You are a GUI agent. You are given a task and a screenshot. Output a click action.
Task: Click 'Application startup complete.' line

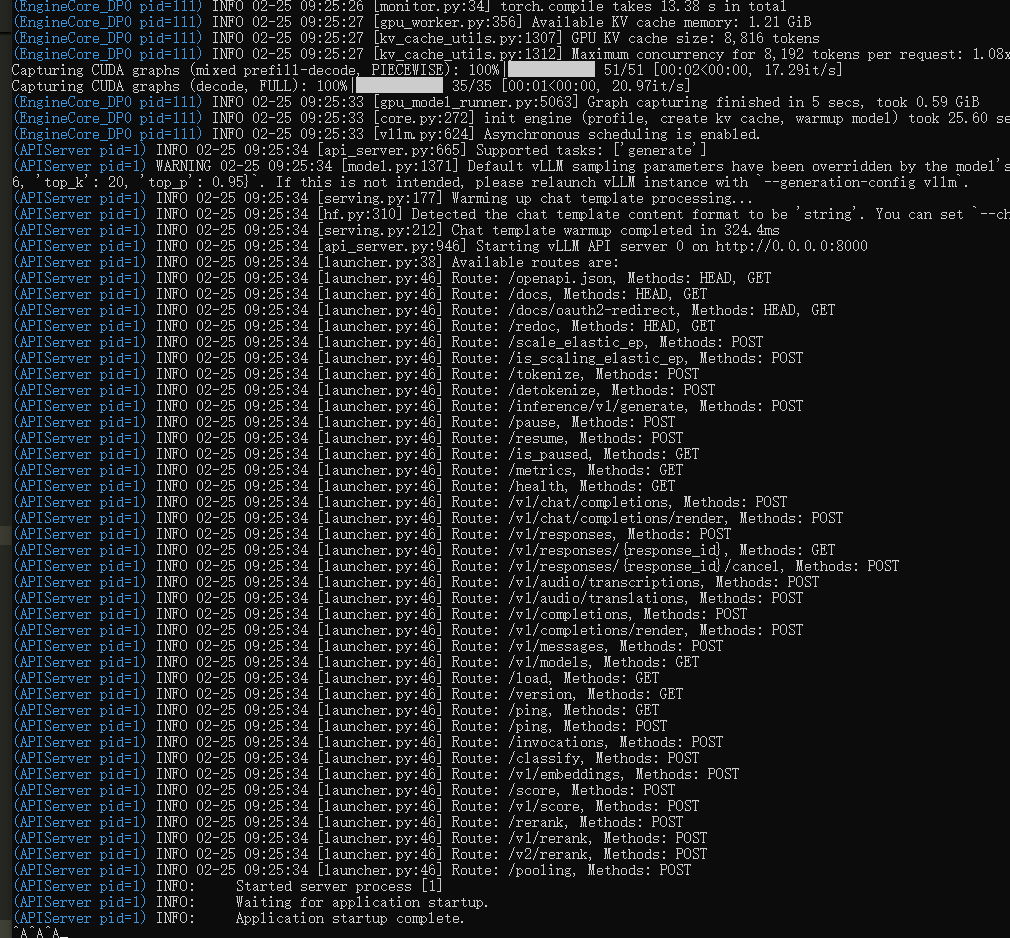tap(350, 919)
